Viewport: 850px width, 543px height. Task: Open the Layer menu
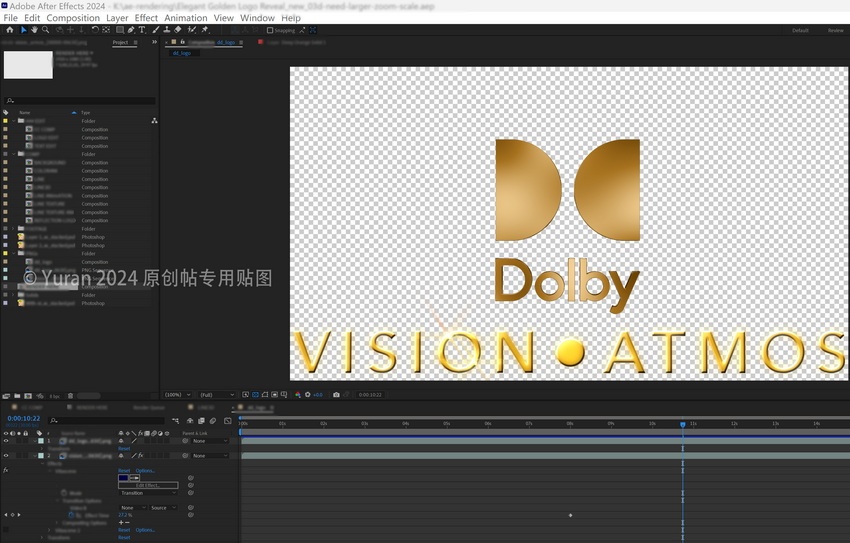[x=117, y=18]
